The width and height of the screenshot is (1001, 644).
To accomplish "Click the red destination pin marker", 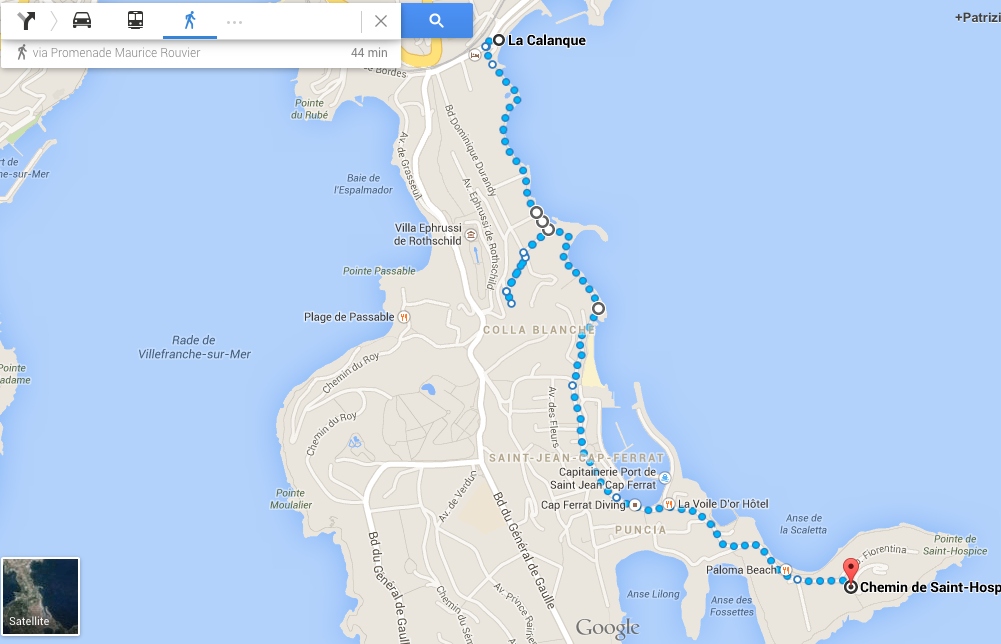I will tap(850, 569).
